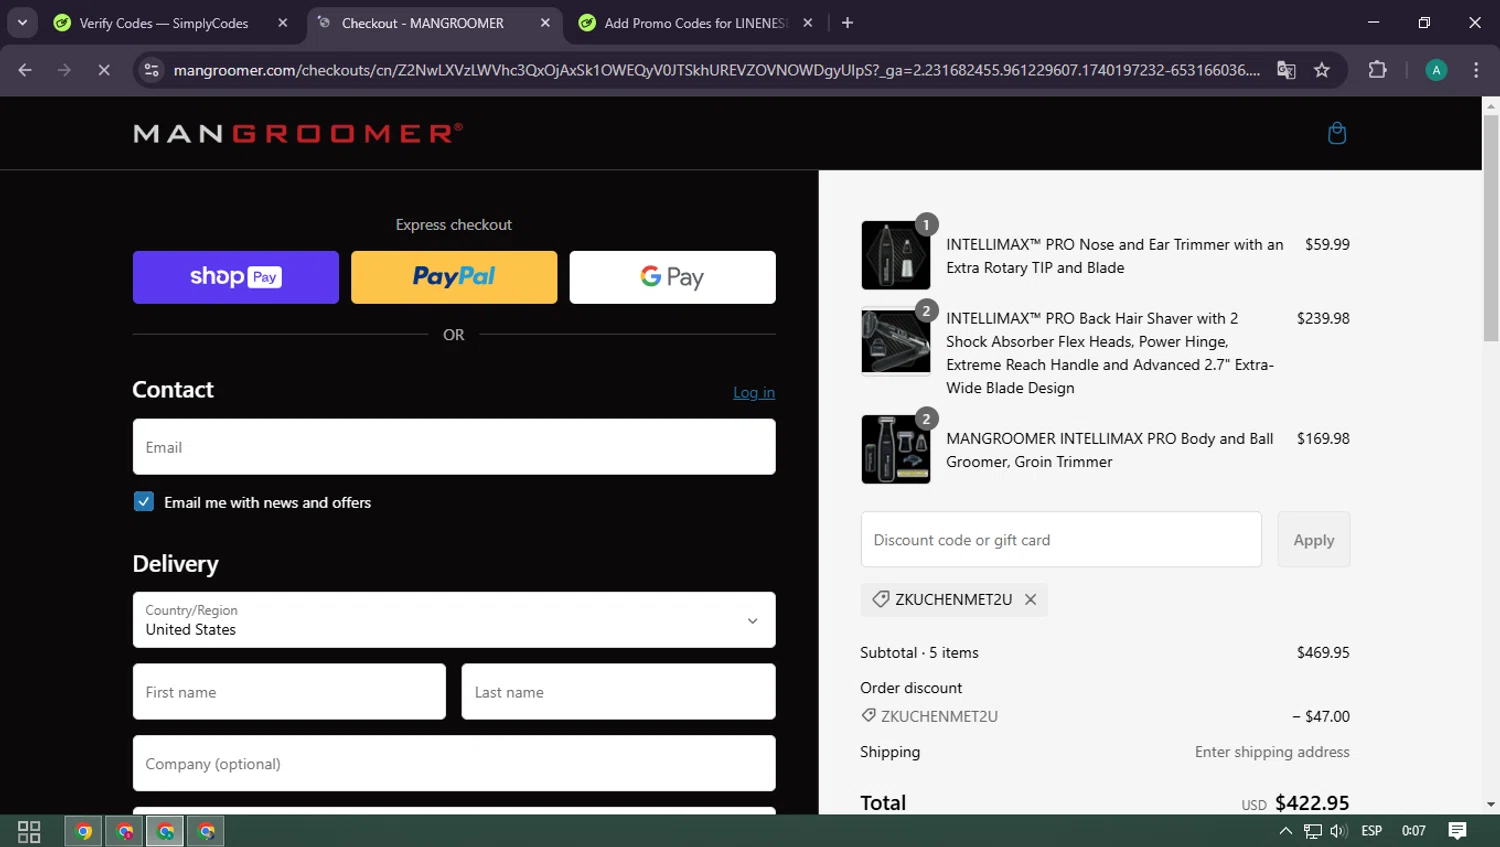Open the shopping bag cart icon
This screenshot has height=847, width=1500.
1337,133
